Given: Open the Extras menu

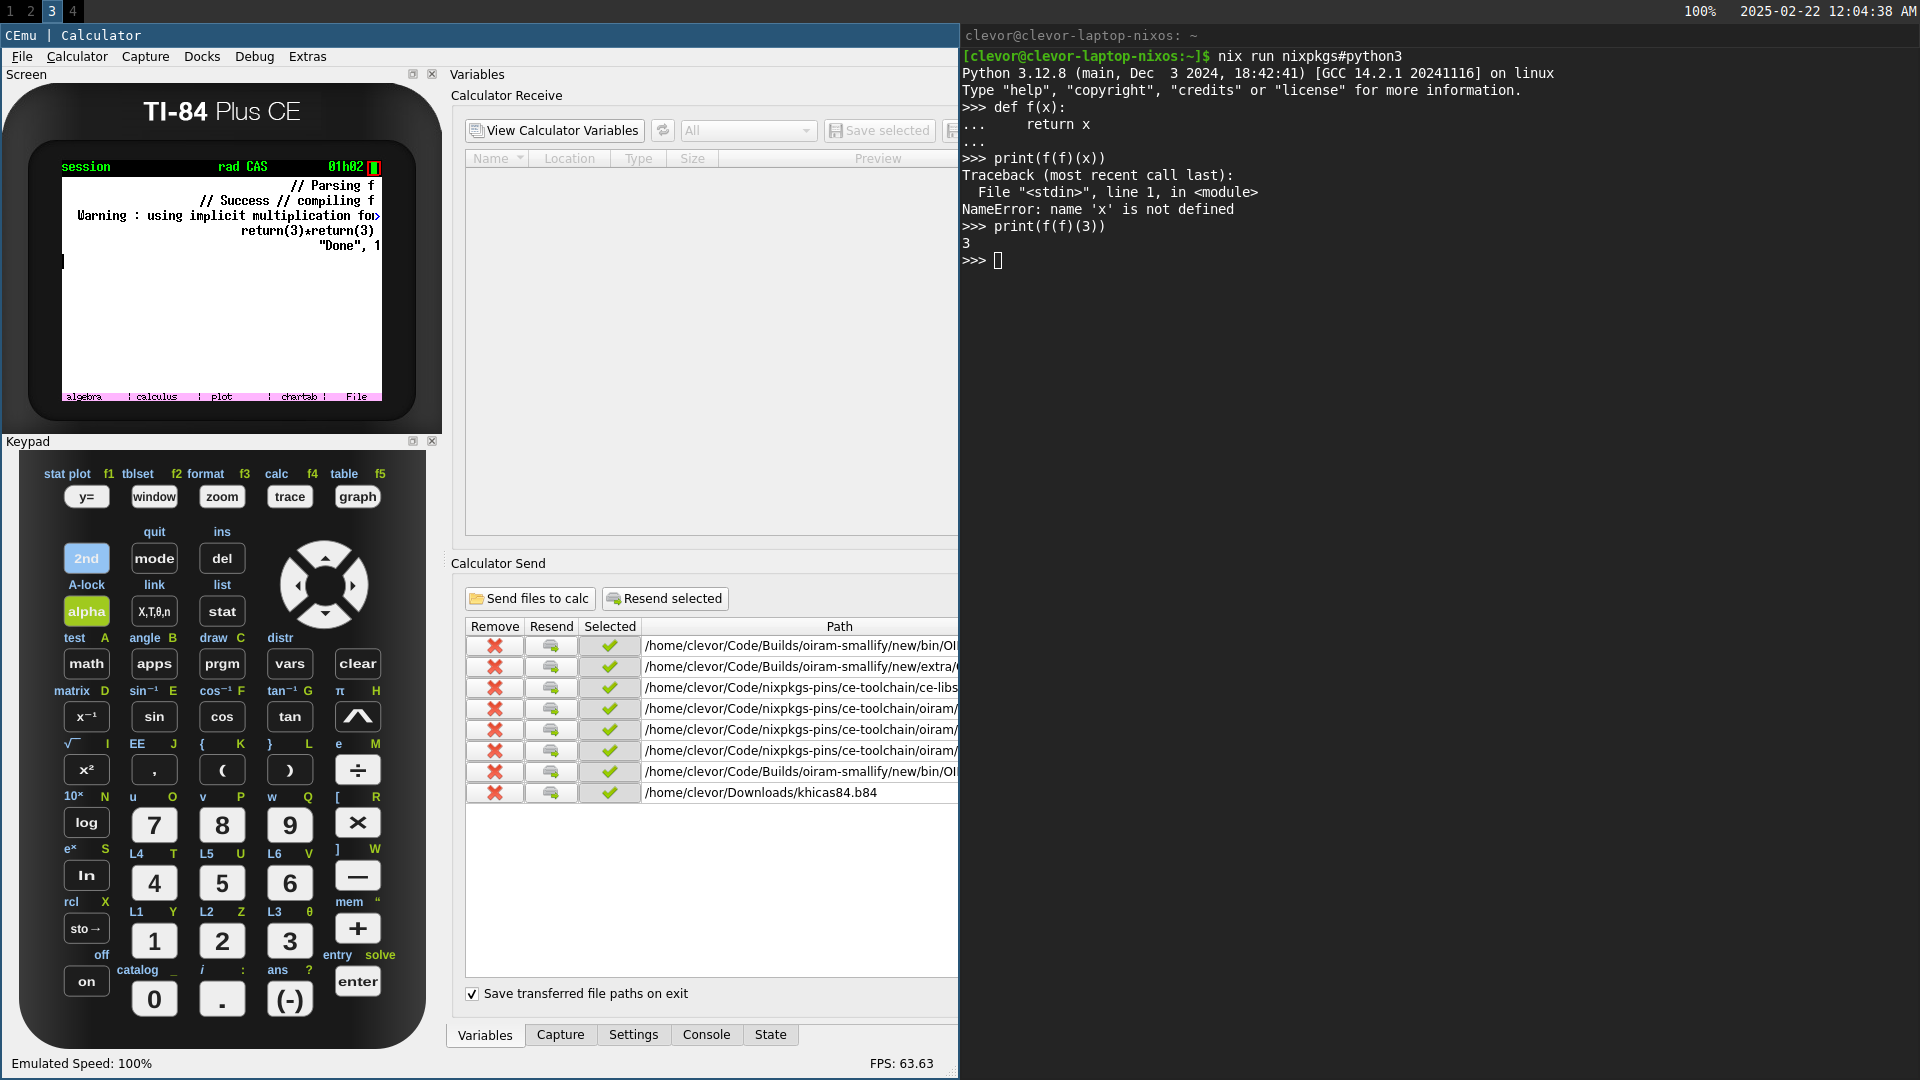Looking at the screenshot, I should tap(308, 57).
